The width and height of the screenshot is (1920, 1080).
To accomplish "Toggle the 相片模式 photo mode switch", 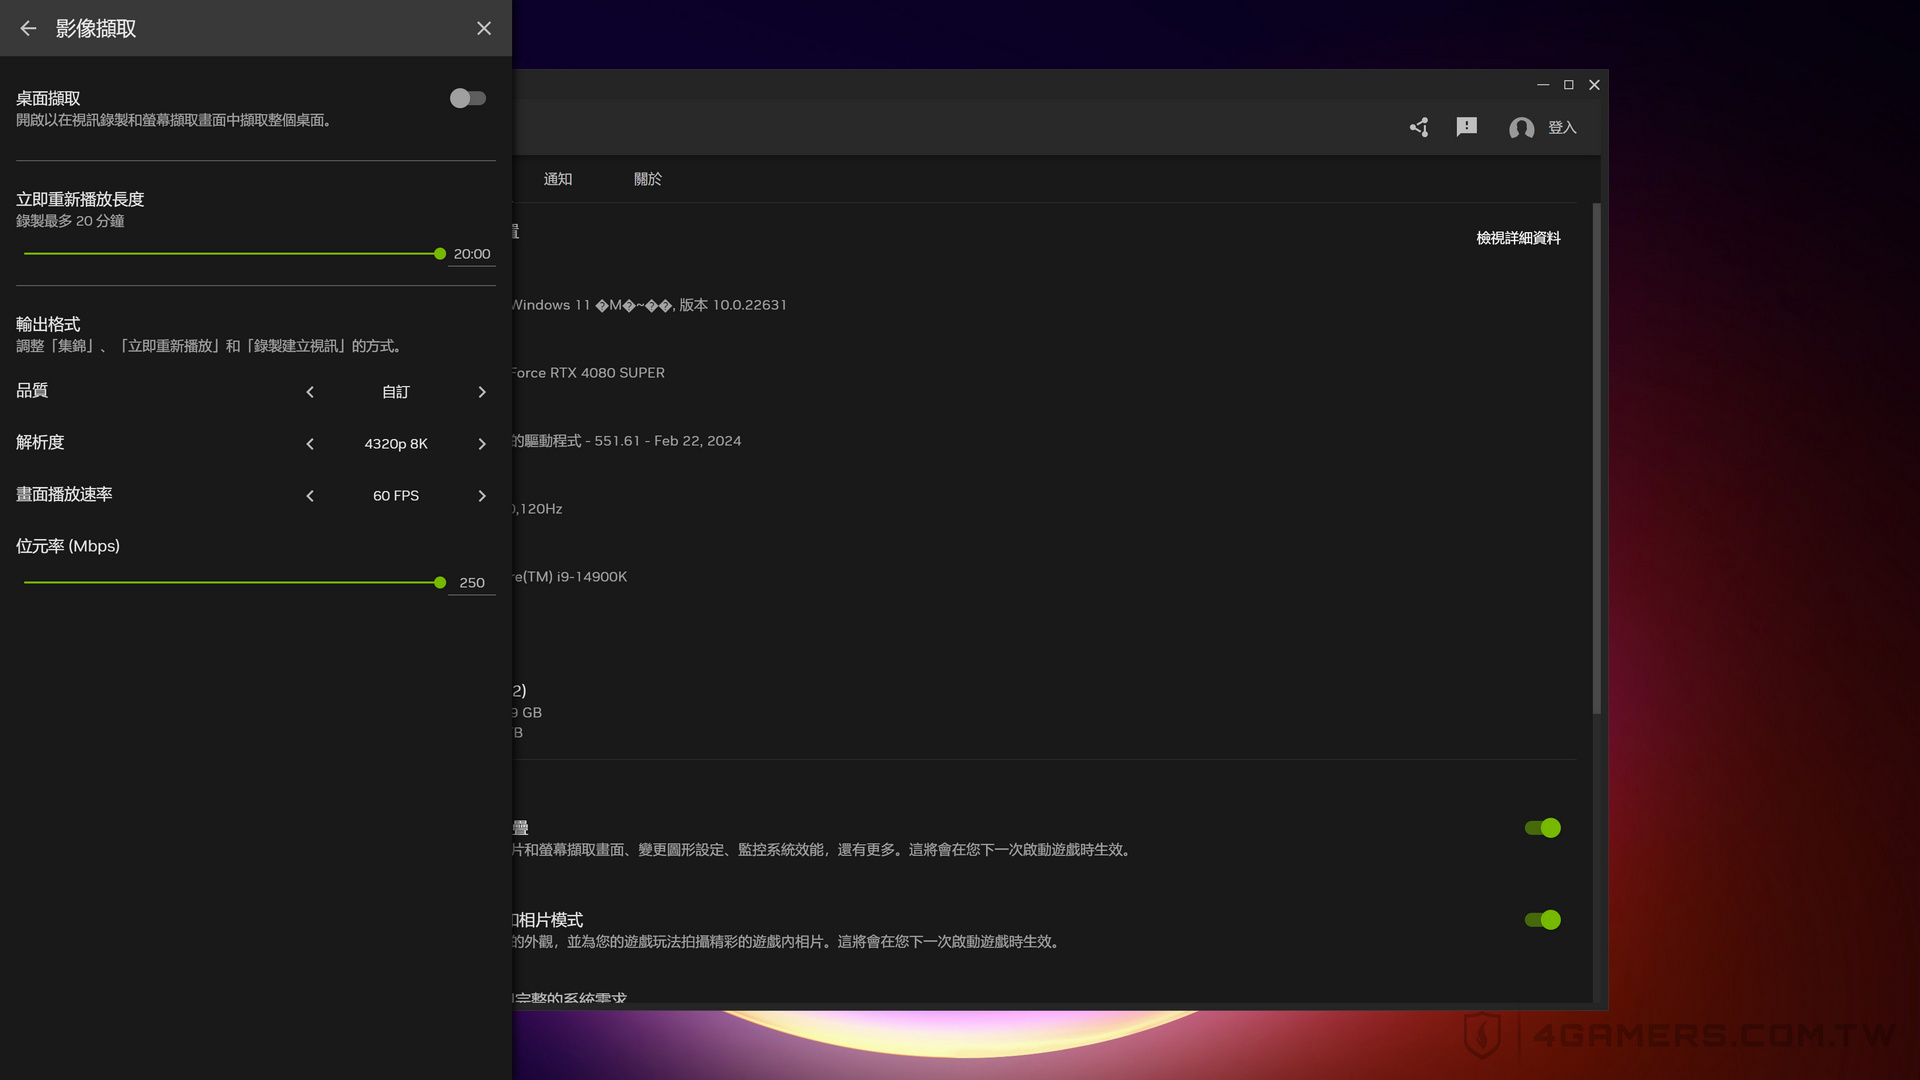I will tap(1542, 920).
